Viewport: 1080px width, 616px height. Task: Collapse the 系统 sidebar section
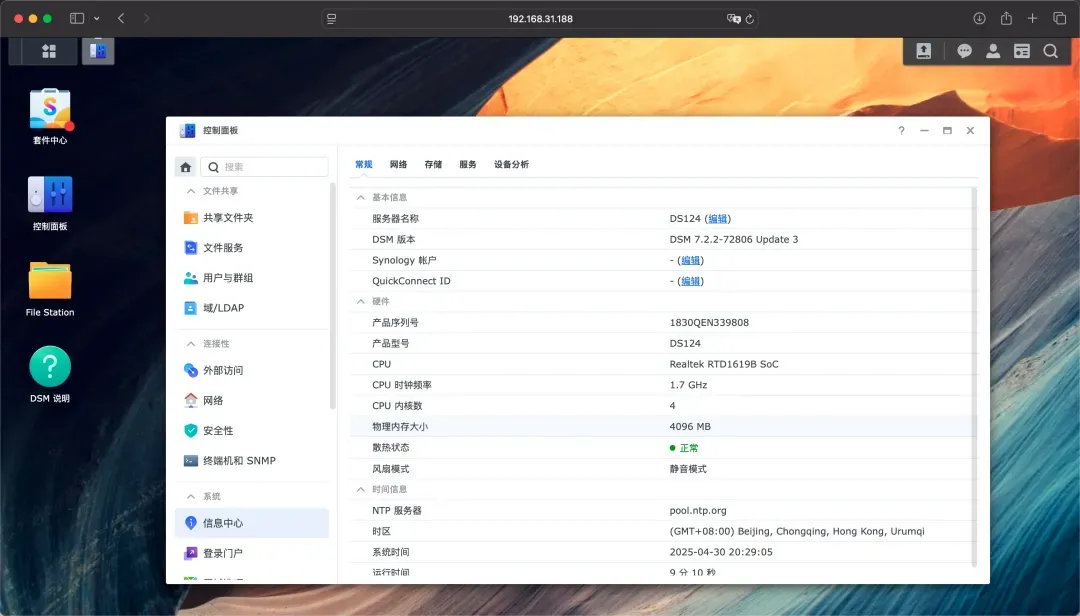coord(191,497)
